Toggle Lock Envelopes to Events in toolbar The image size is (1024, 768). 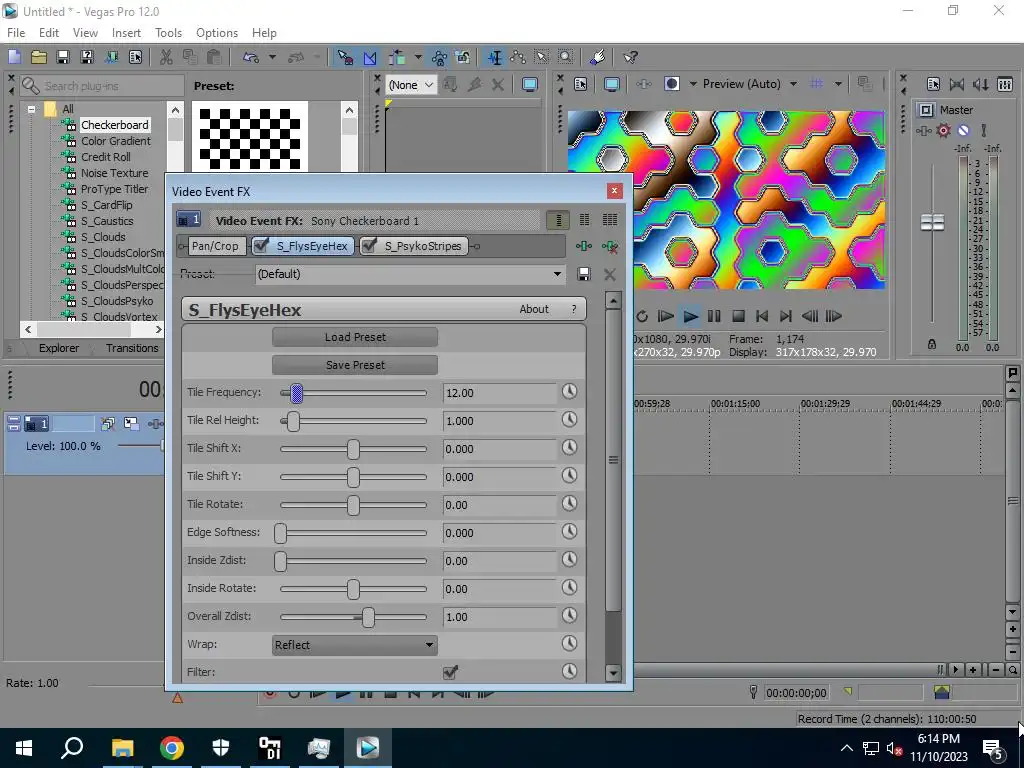[x=439, y=57]
